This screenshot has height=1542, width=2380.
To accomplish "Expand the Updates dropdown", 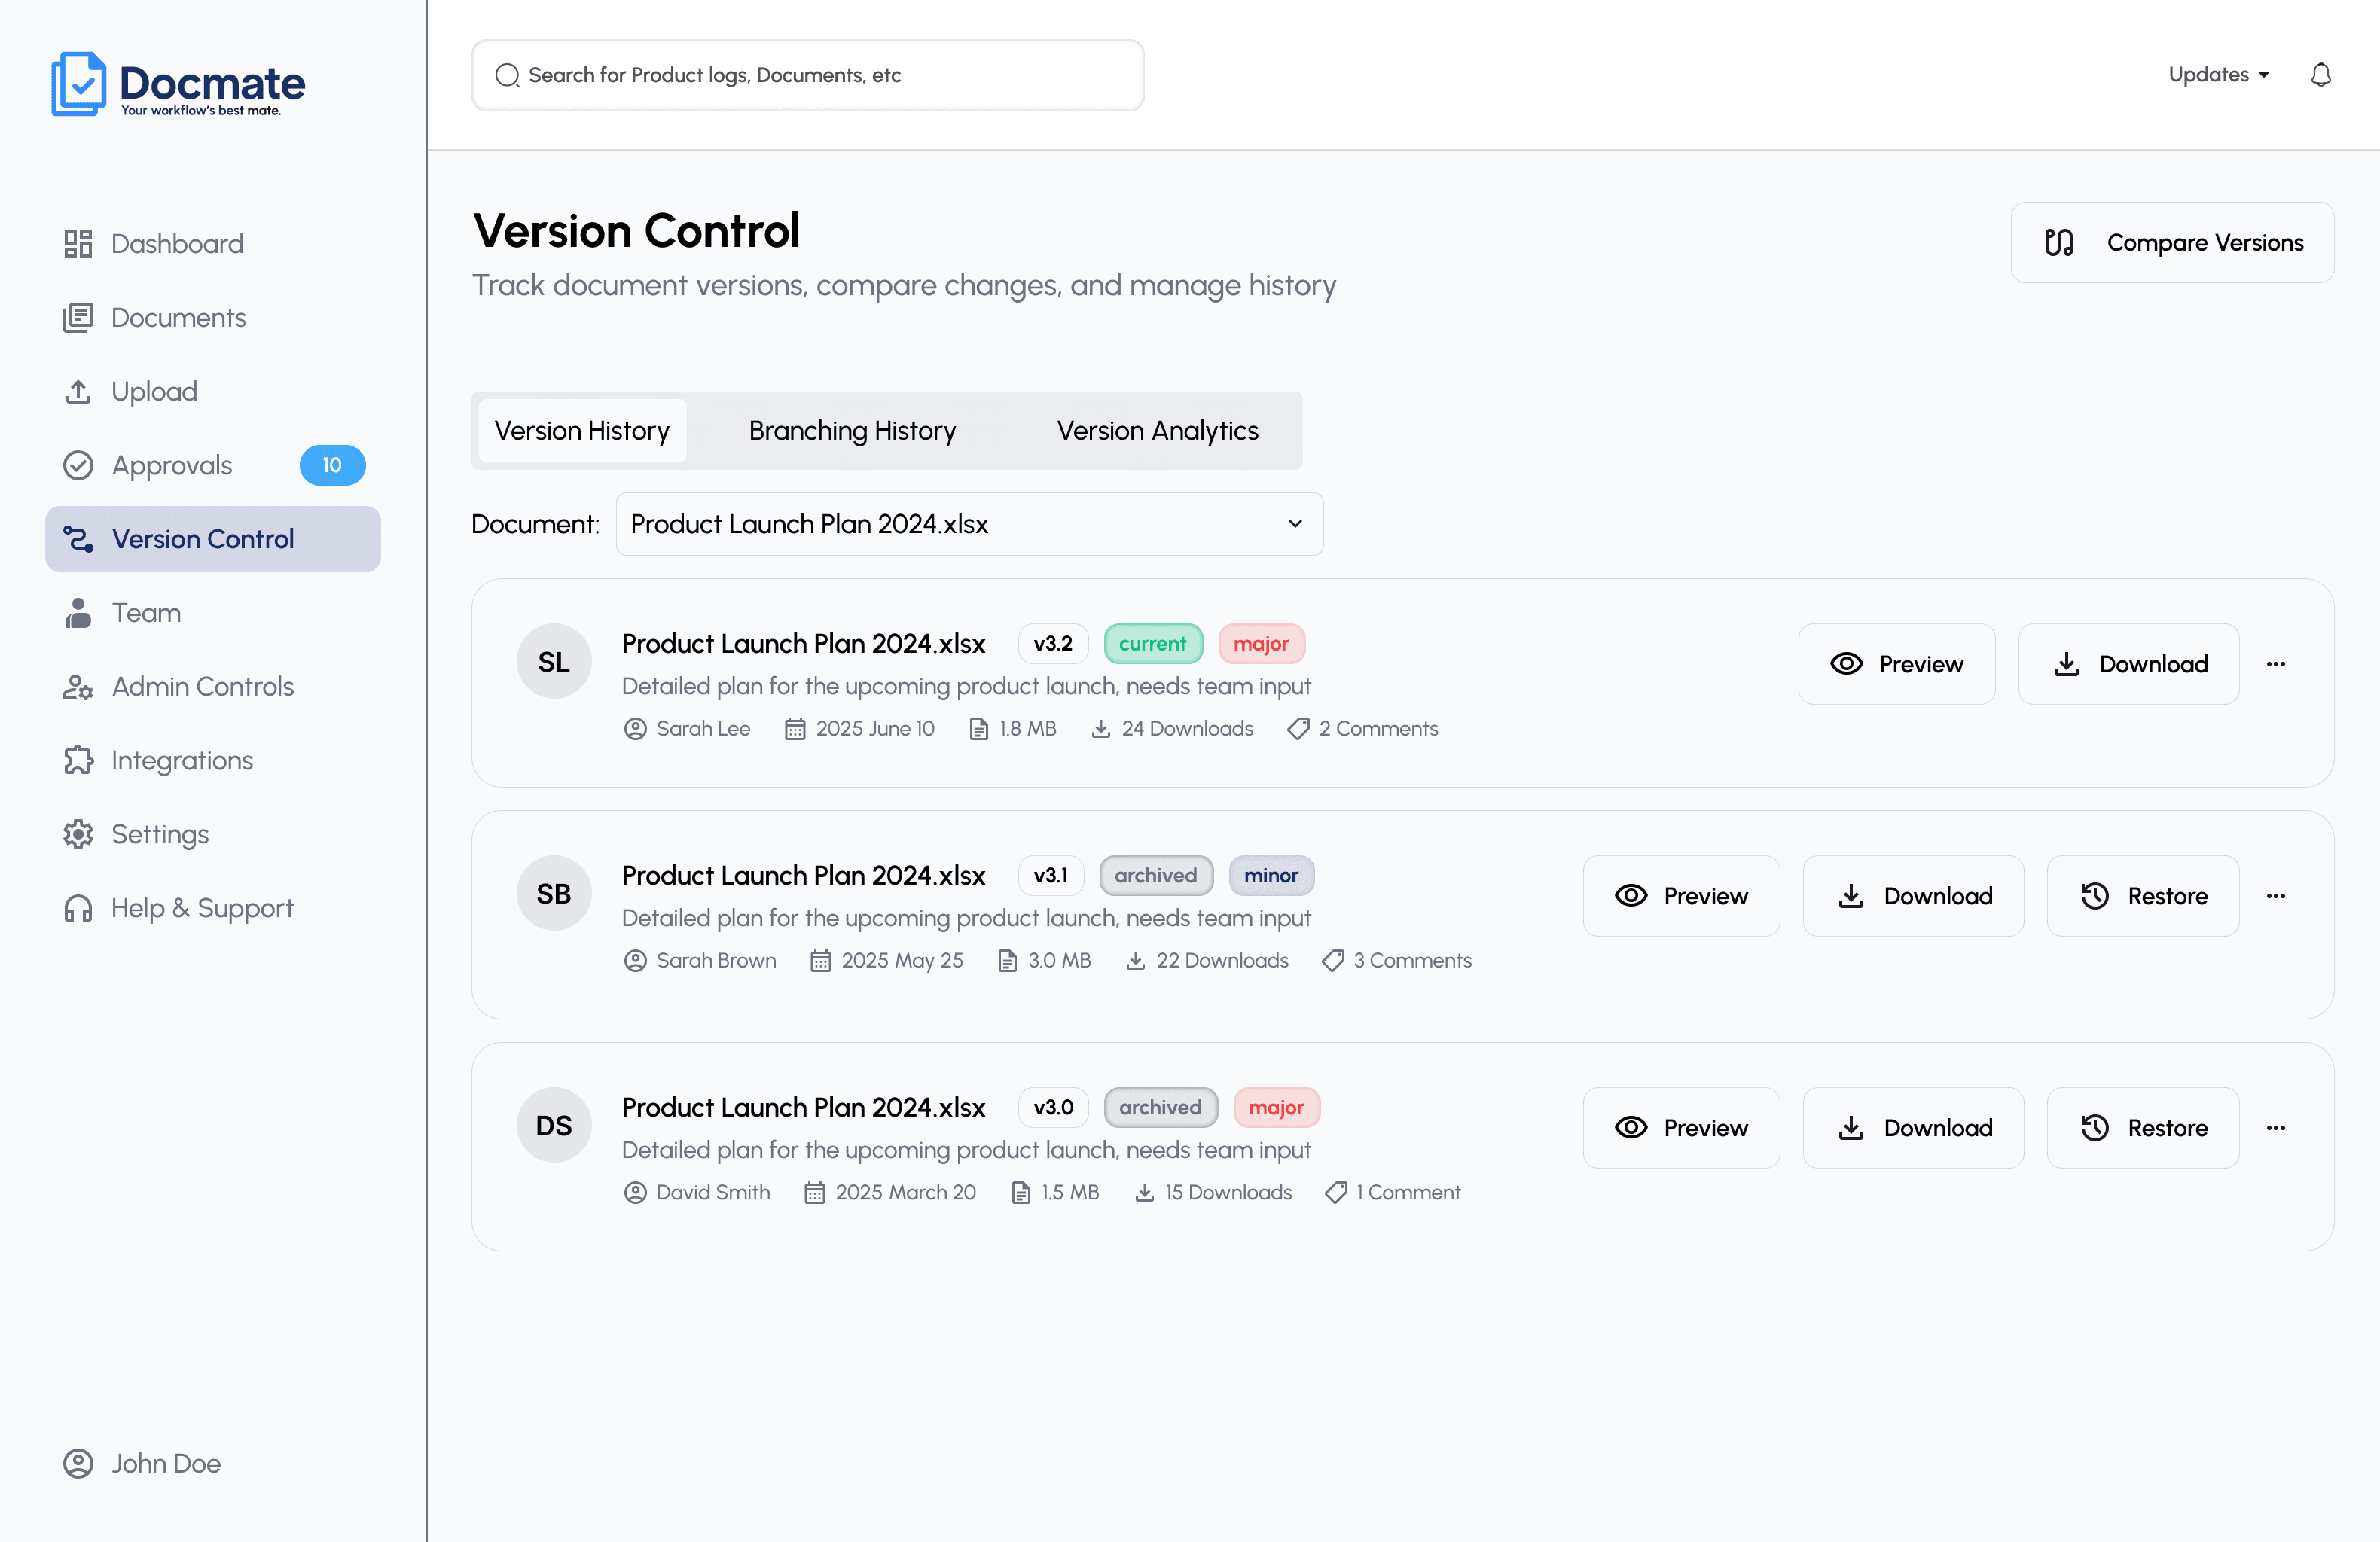I will coord(2218,75).
